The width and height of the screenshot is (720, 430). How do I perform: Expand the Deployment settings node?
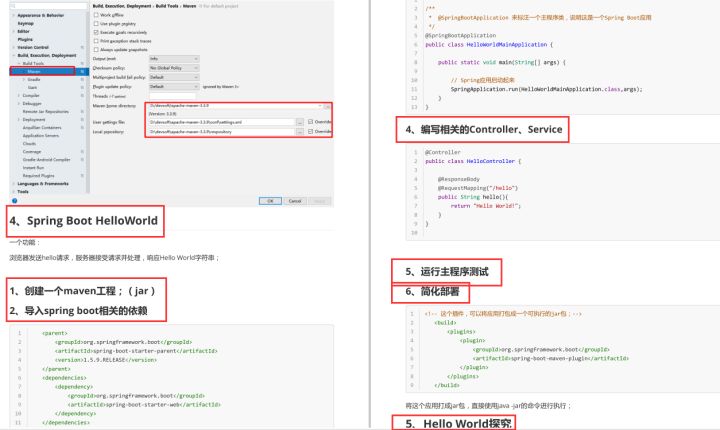(x=19, y=119)
